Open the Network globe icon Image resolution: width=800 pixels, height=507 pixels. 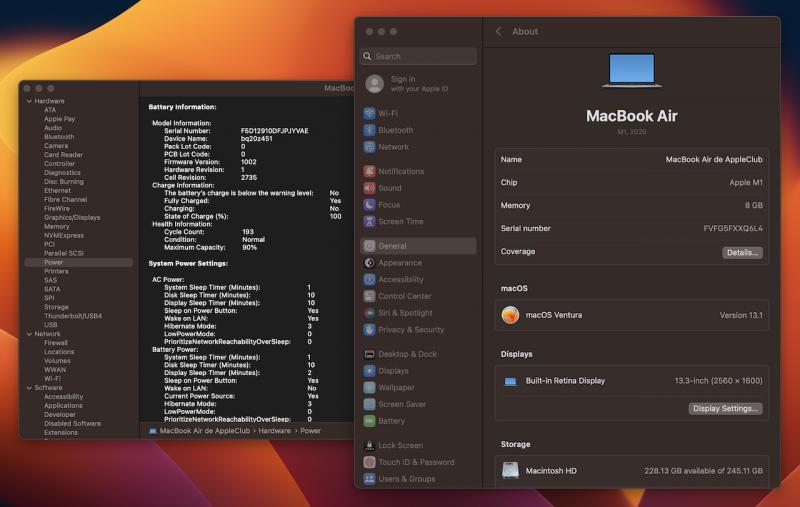pos(369,147)
